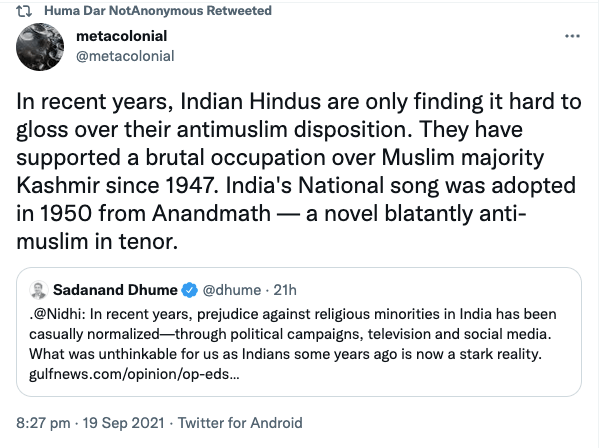The width and height of the screenshot is (601, 448).
Task: Click the @metacolonial handle
Action: tap(124, 58)
